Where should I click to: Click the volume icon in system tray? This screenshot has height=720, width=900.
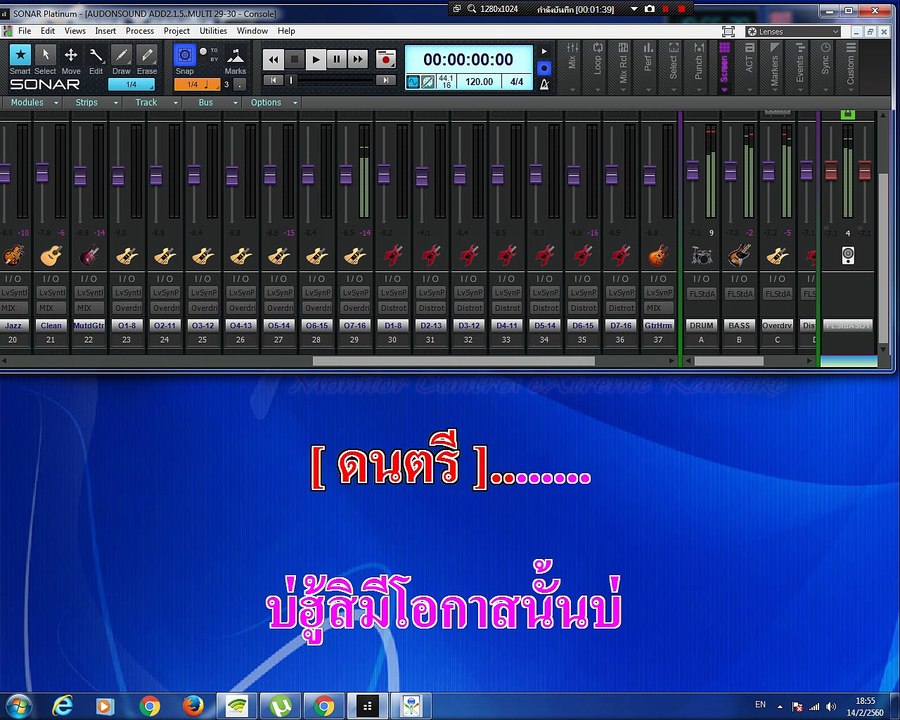point(831,706)
